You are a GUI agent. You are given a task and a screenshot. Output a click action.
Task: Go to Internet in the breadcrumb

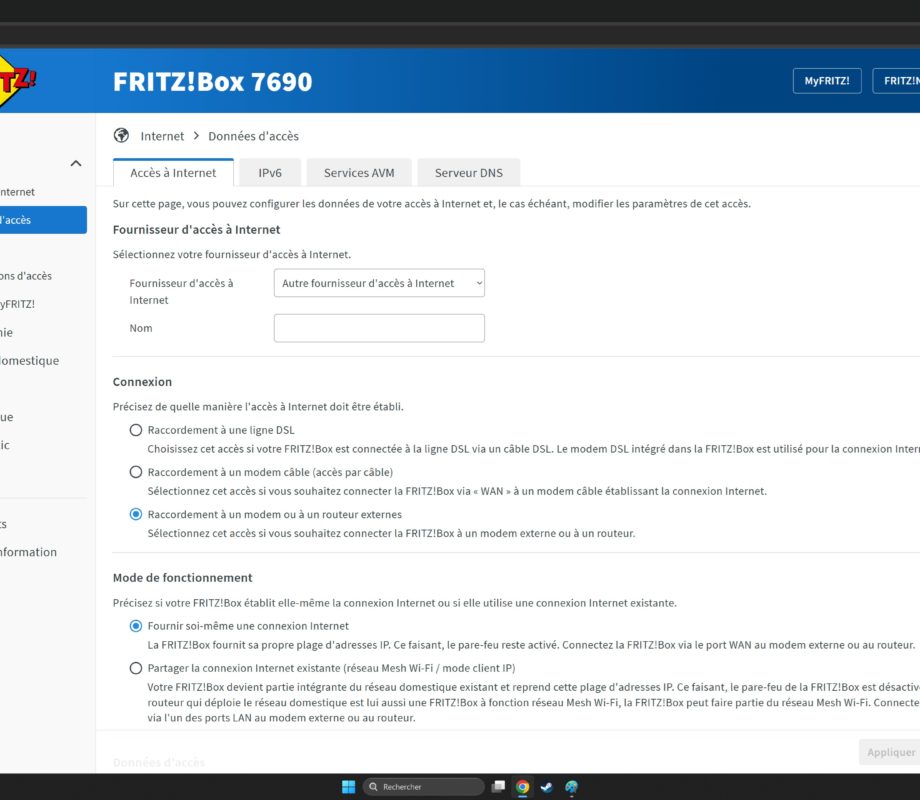[162, 136]
